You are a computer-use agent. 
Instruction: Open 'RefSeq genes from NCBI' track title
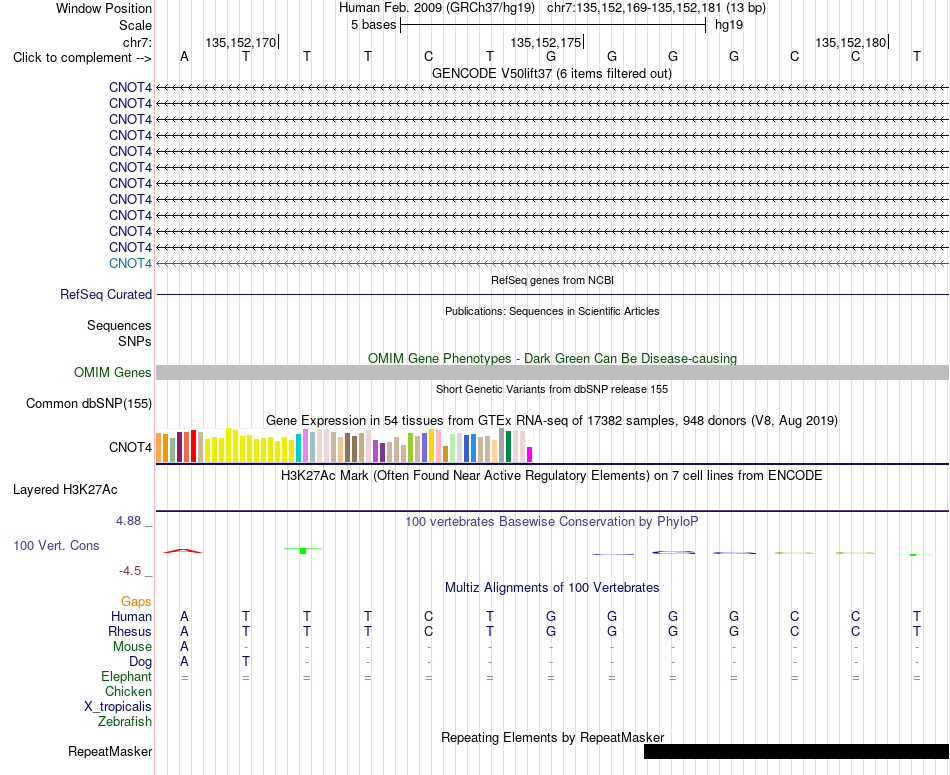[552, 281]
